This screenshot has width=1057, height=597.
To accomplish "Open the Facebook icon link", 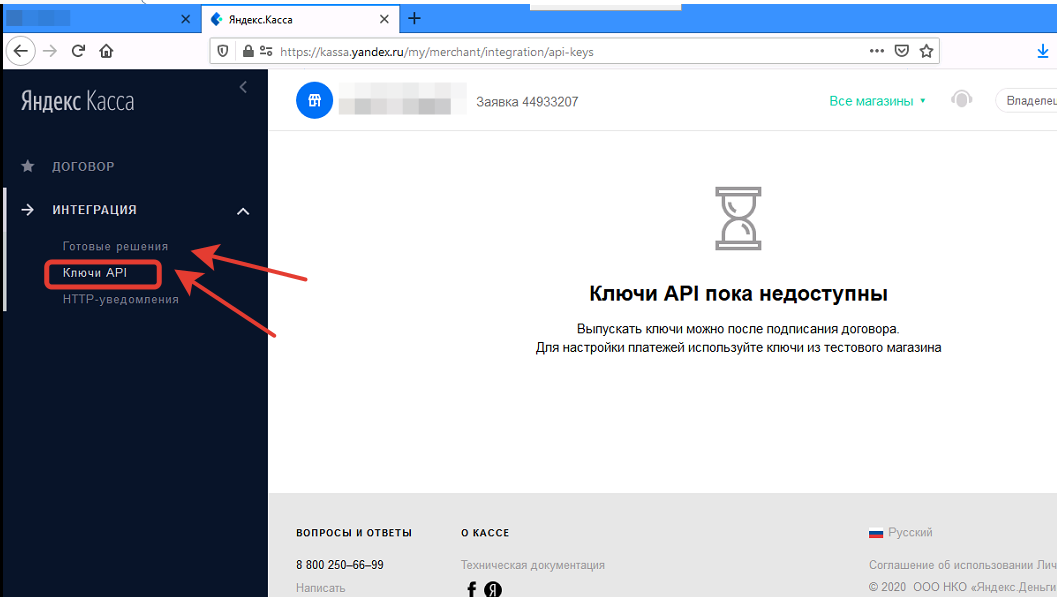I will click(x=472, y=590).
